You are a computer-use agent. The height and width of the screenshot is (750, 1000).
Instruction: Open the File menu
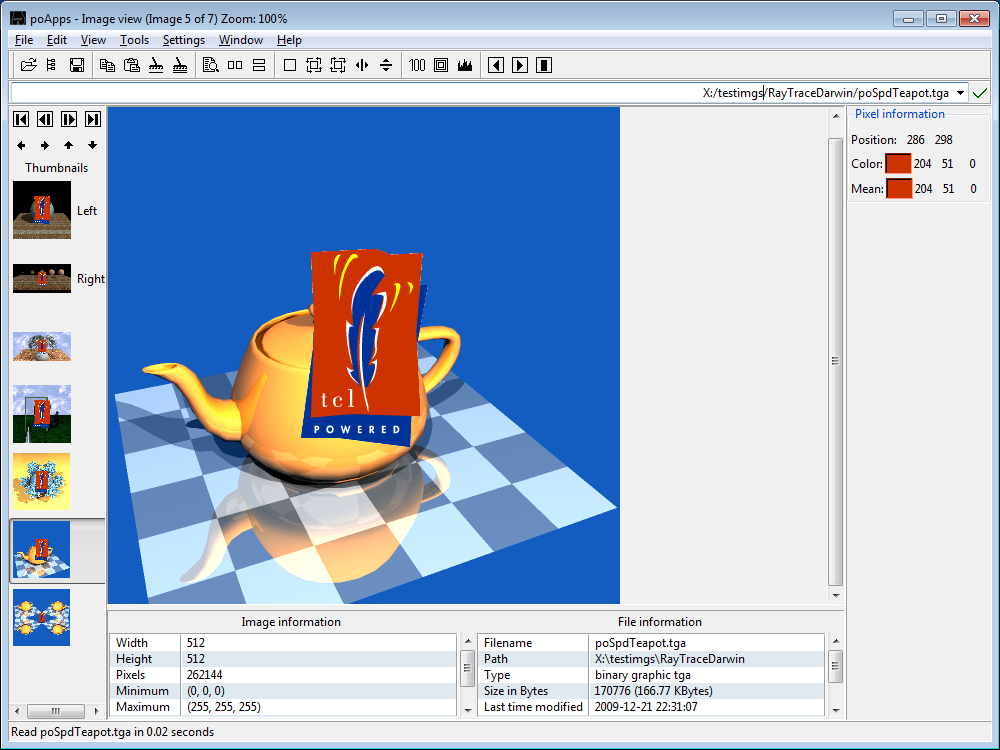24,40
